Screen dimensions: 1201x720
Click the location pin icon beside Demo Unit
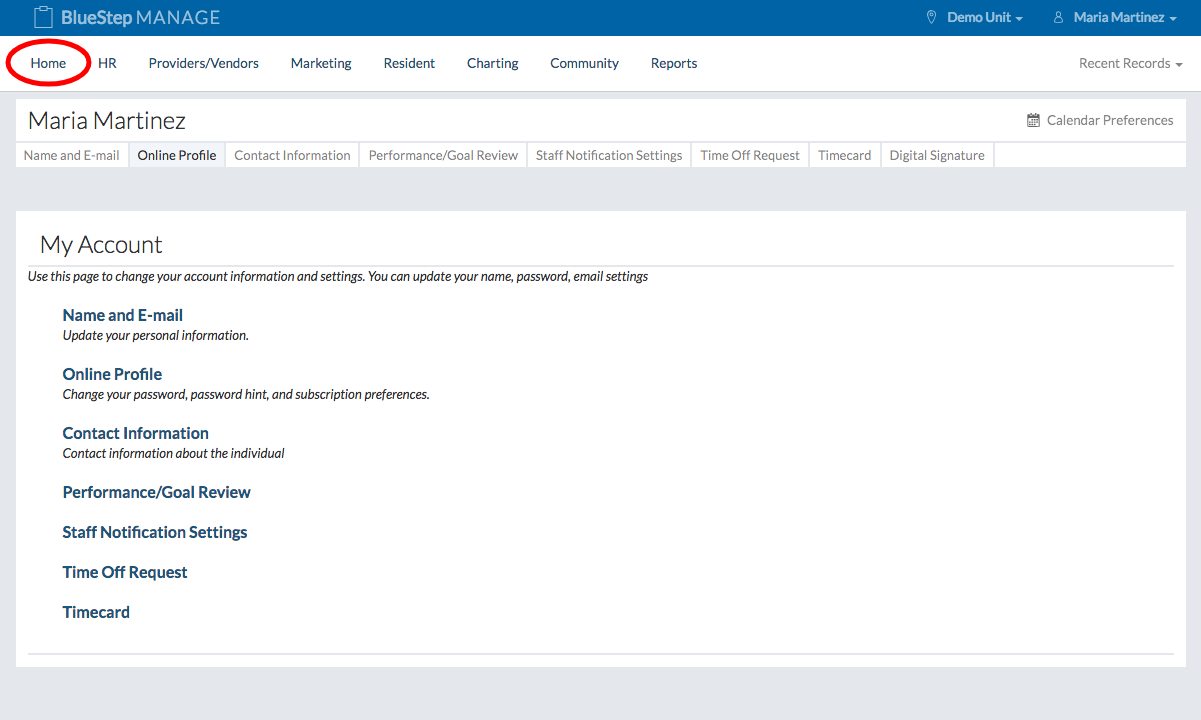click(x=932, y=18)
